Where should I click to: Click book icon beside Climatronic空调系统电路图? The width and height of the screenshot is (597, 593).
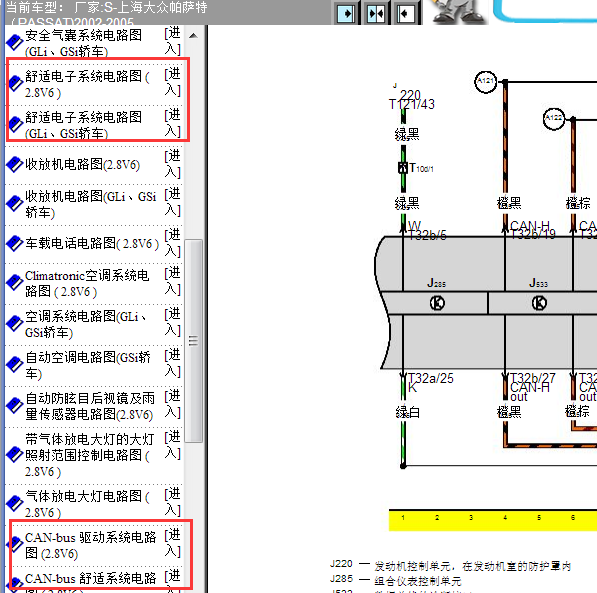click(x=14, y=283)
